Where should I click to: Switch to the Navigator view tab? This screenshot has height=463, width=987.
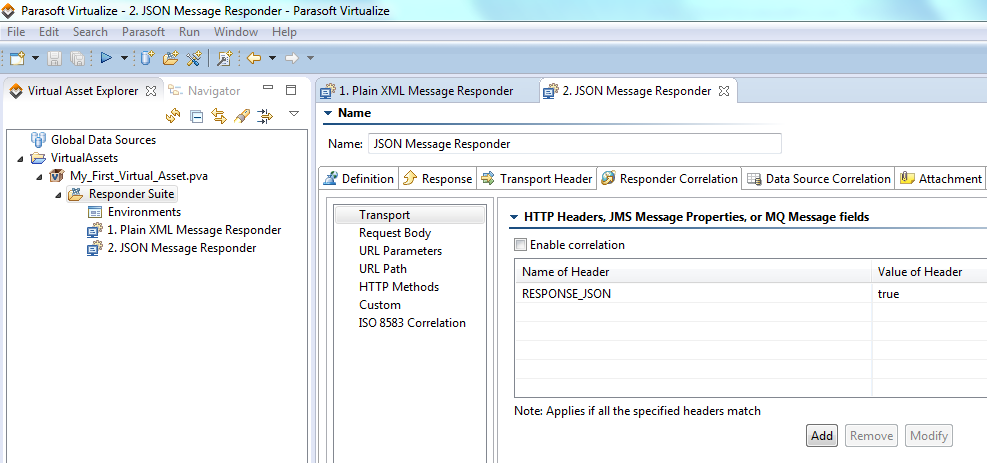[205, 91]
